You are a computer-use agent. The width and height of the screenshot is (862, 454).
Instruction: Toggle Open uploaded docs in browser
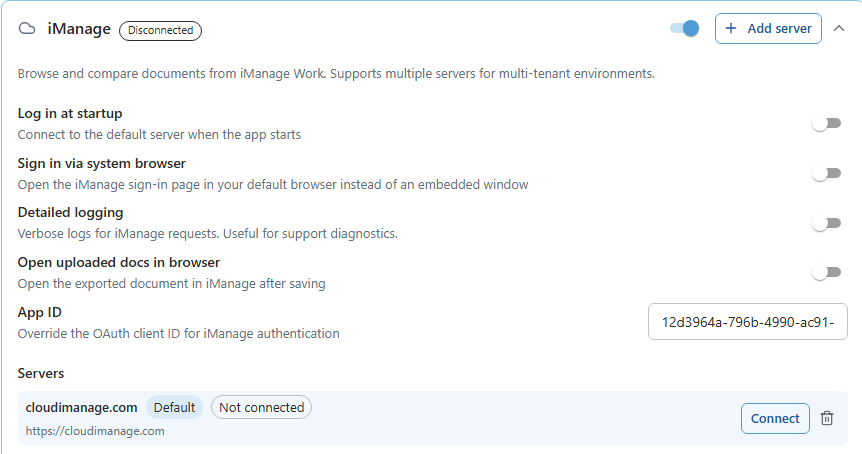pyautogui.click(x=827, y=272)
